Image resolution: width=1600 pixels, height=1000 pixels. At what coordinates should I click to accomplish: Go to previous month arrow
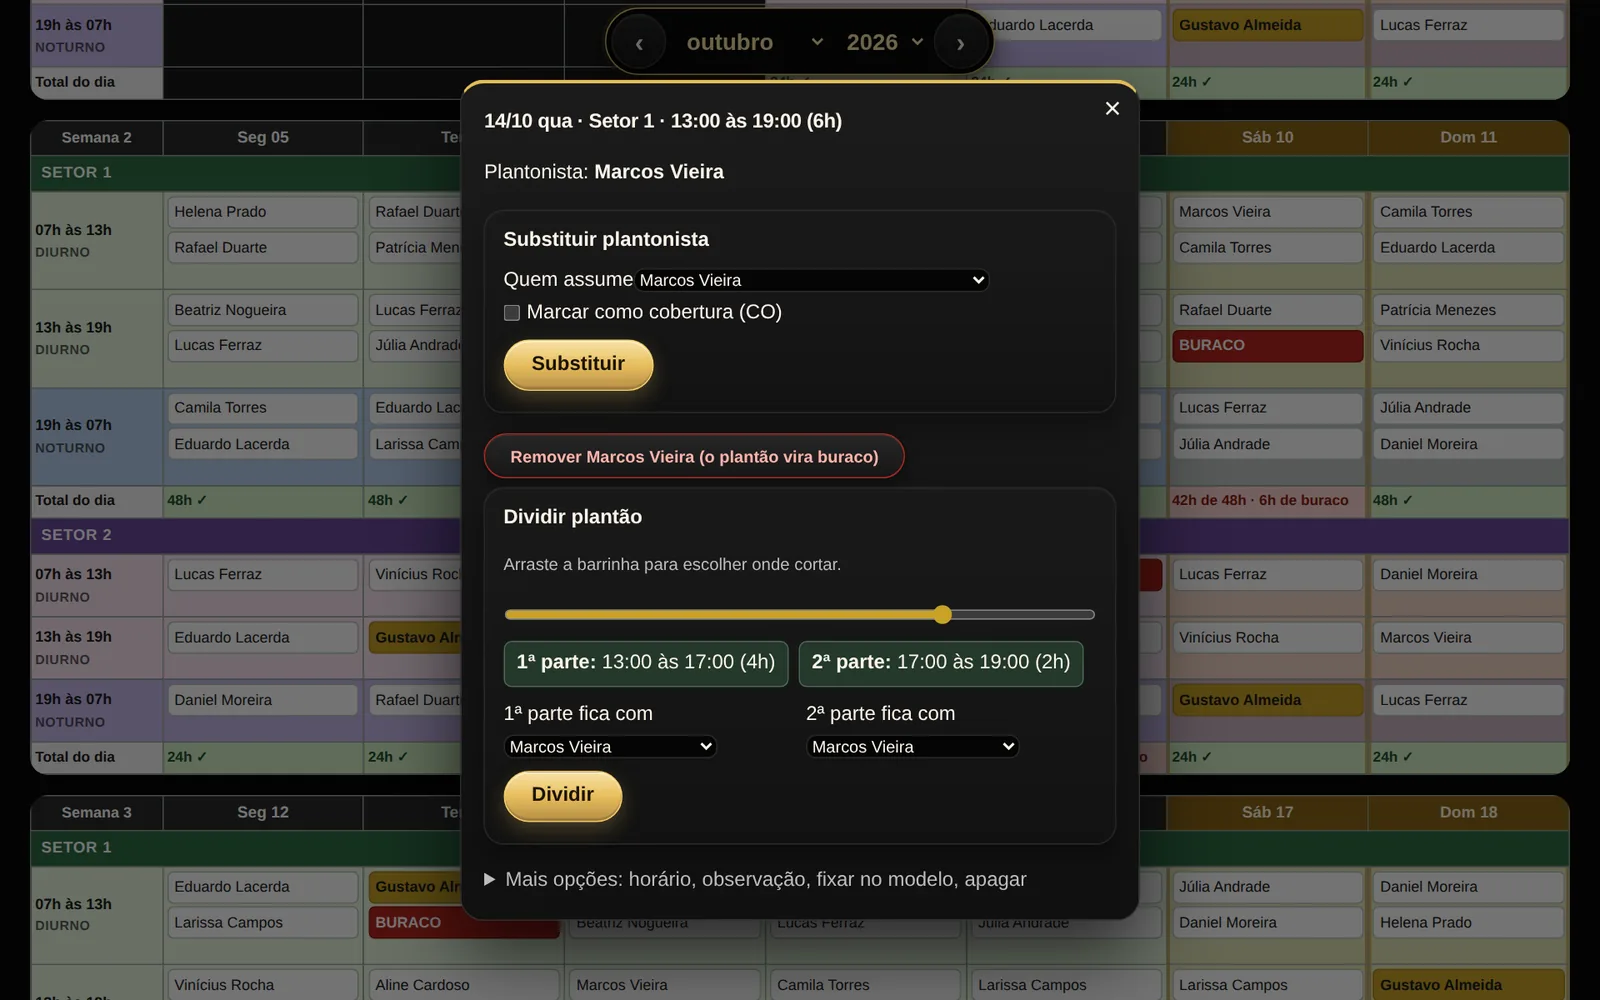[x=639, y=42]
